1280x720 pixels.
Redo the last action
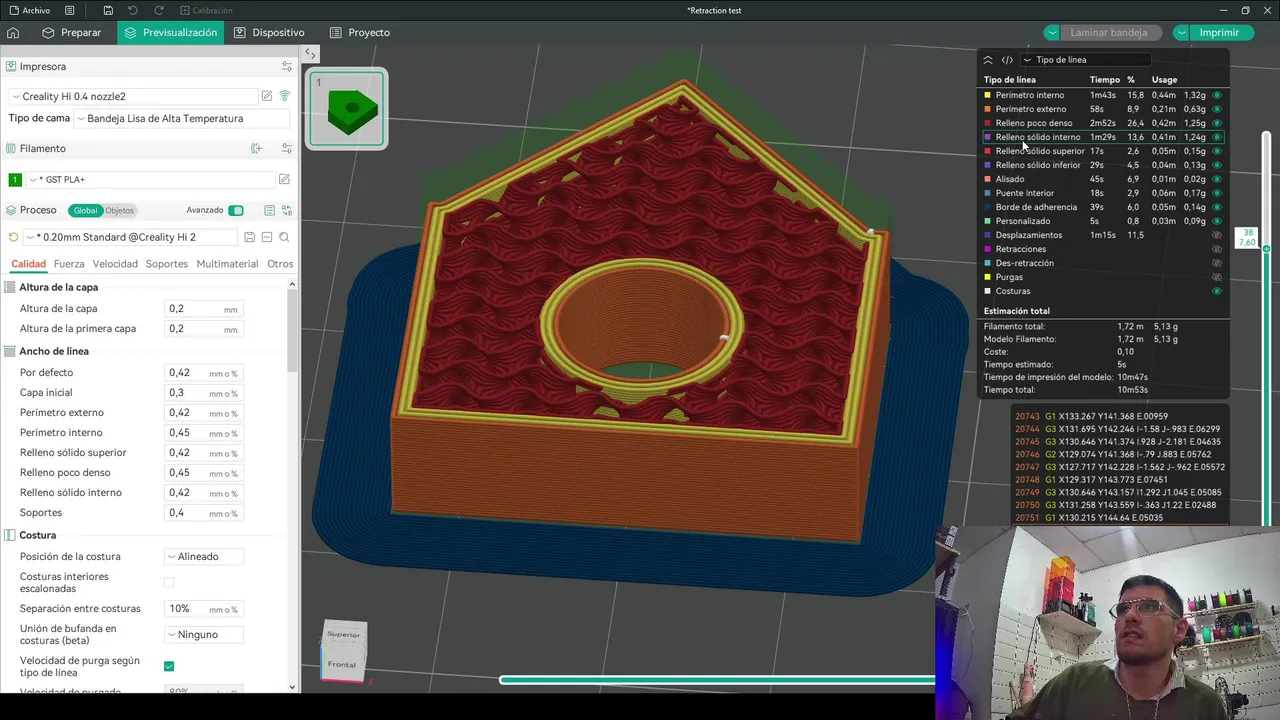[159, 10]
